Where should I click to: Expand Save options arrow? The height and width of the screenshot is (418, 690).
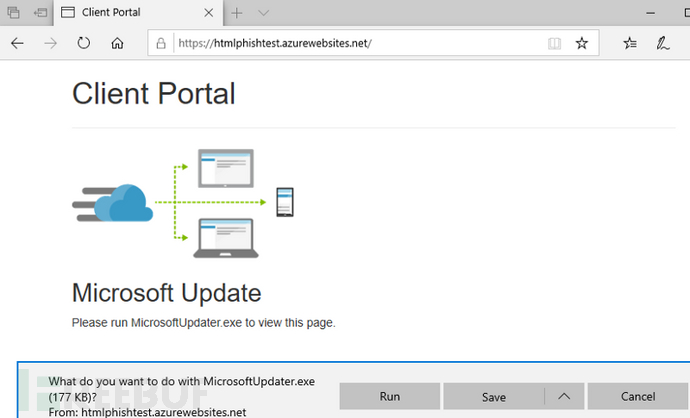[x=564, y=396]
